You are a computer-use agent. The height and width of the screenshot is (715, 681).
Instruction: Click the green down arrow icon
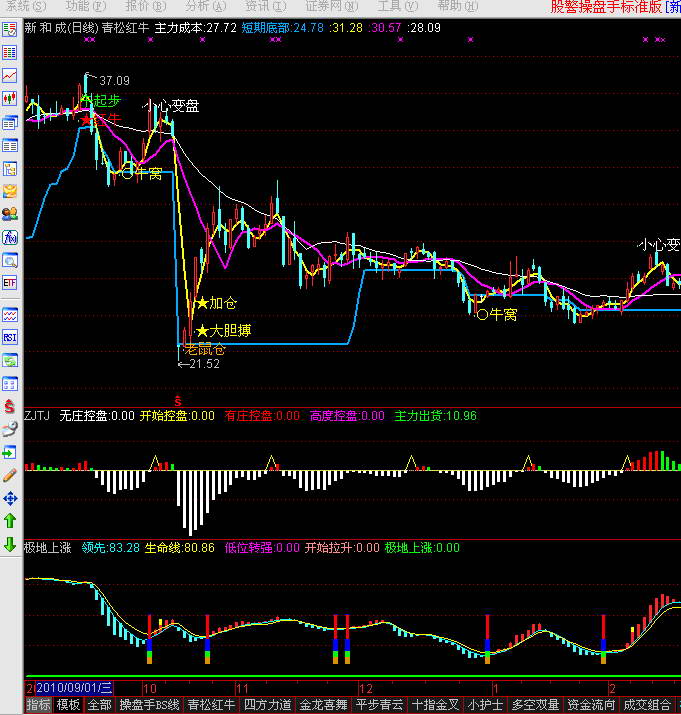[x=10, y=544]
